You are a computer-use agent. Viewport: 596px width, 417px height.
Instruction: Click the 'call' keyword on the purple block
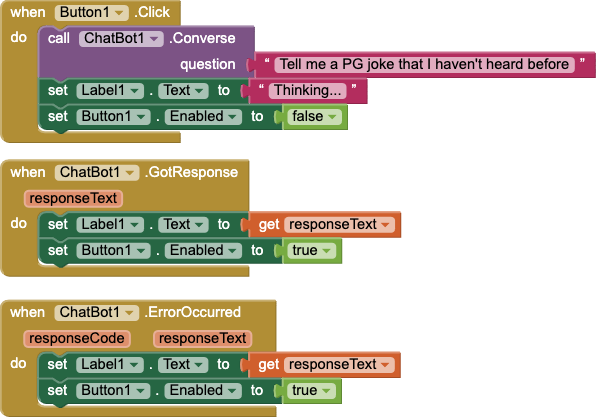point(59,38)
